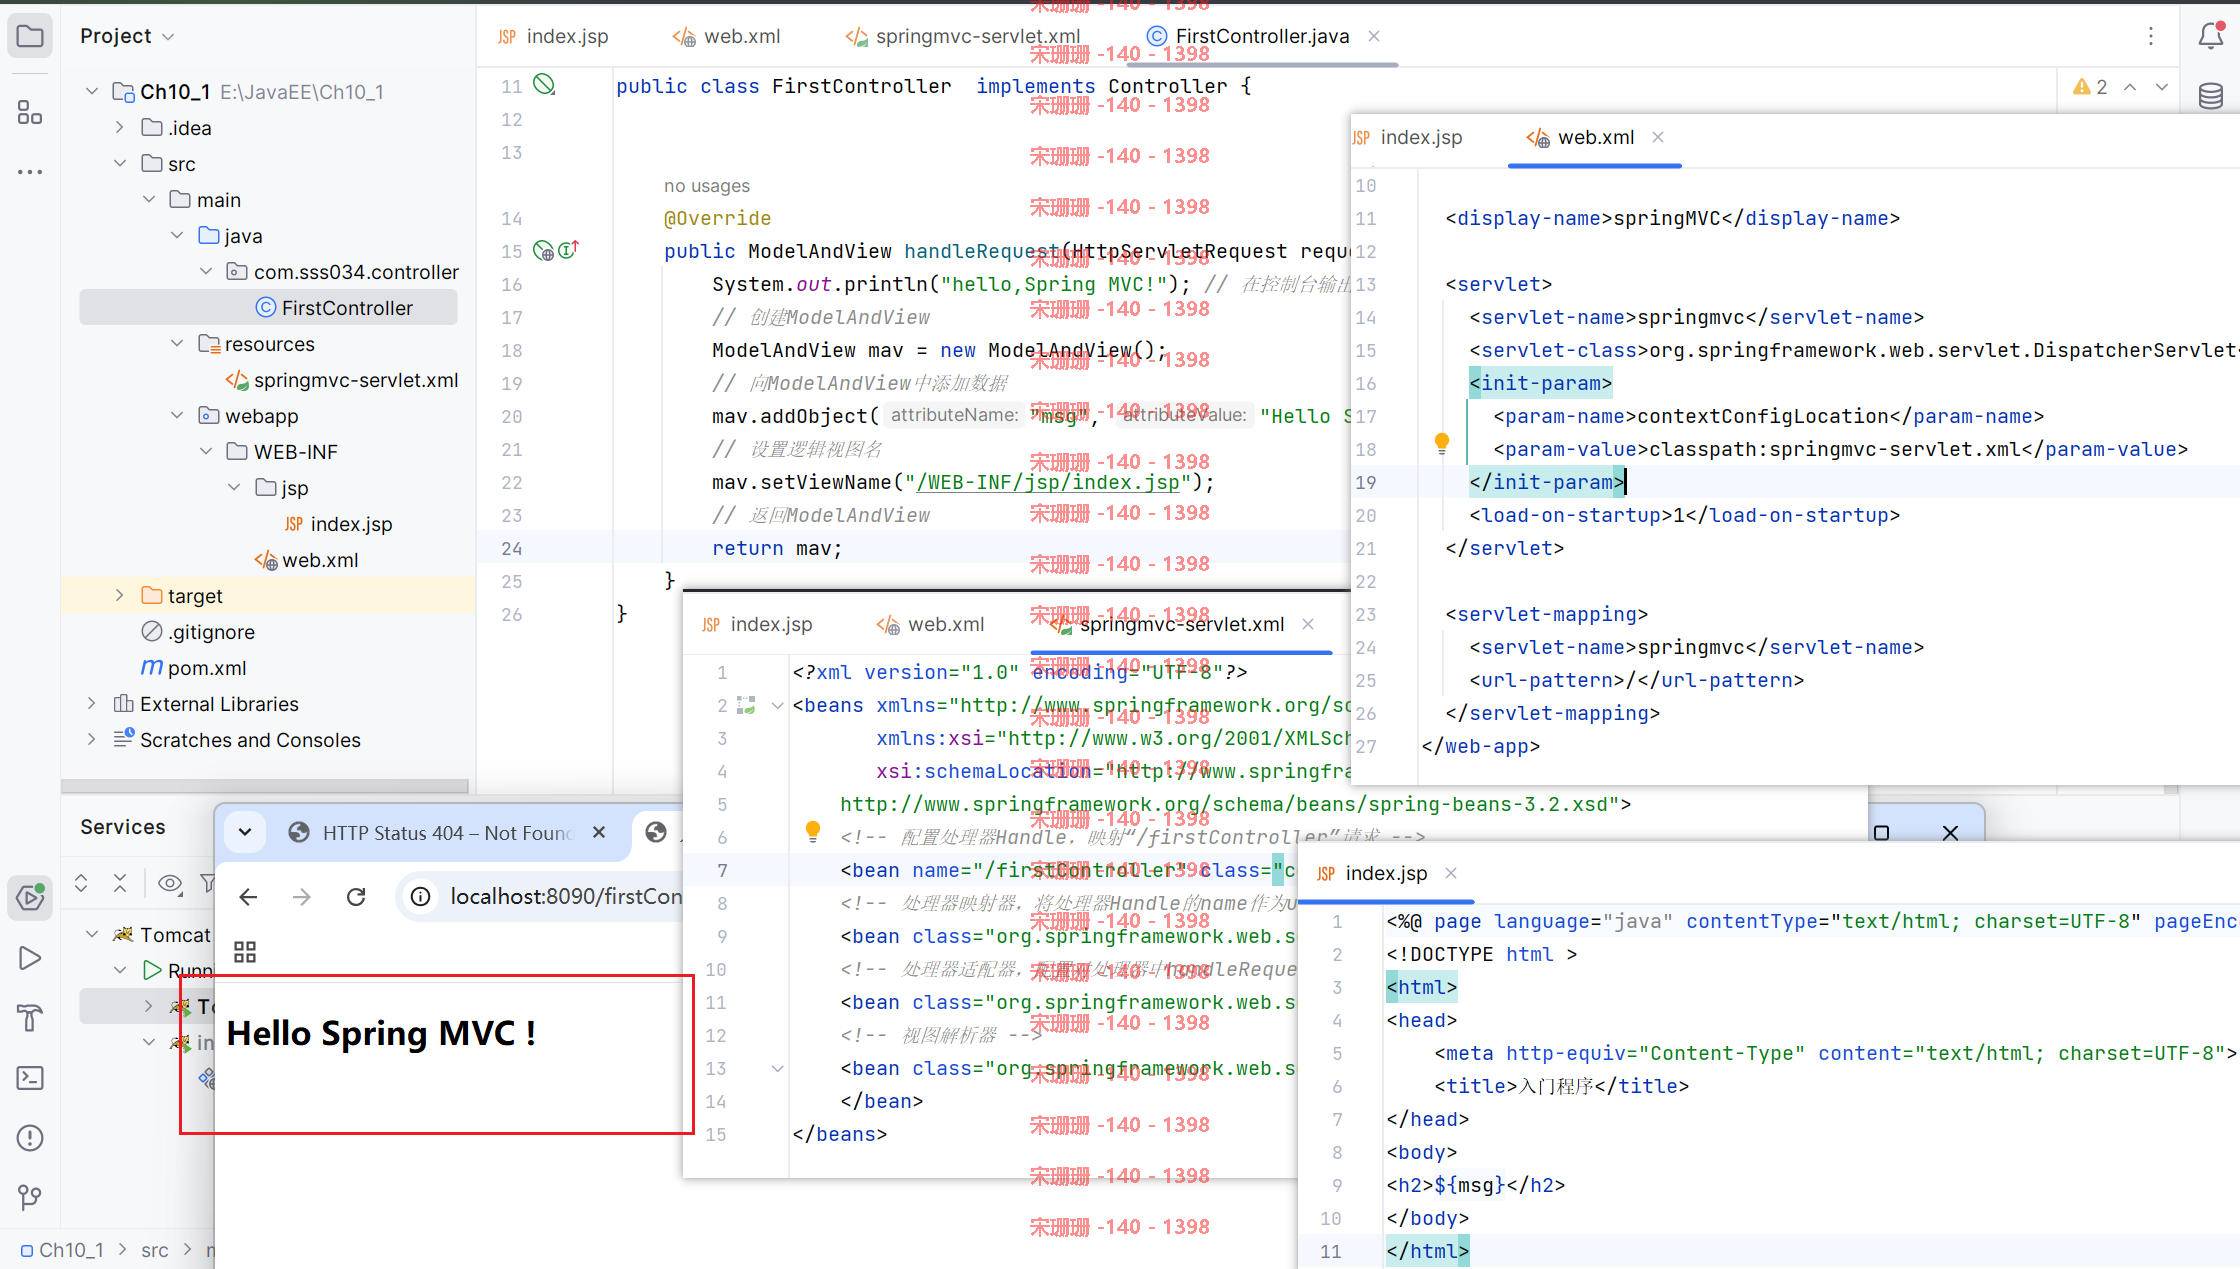This screenshot has height=1269, width=2240.
Task: Switch to web.xml tab in main editor
Action: pos(727,36)
